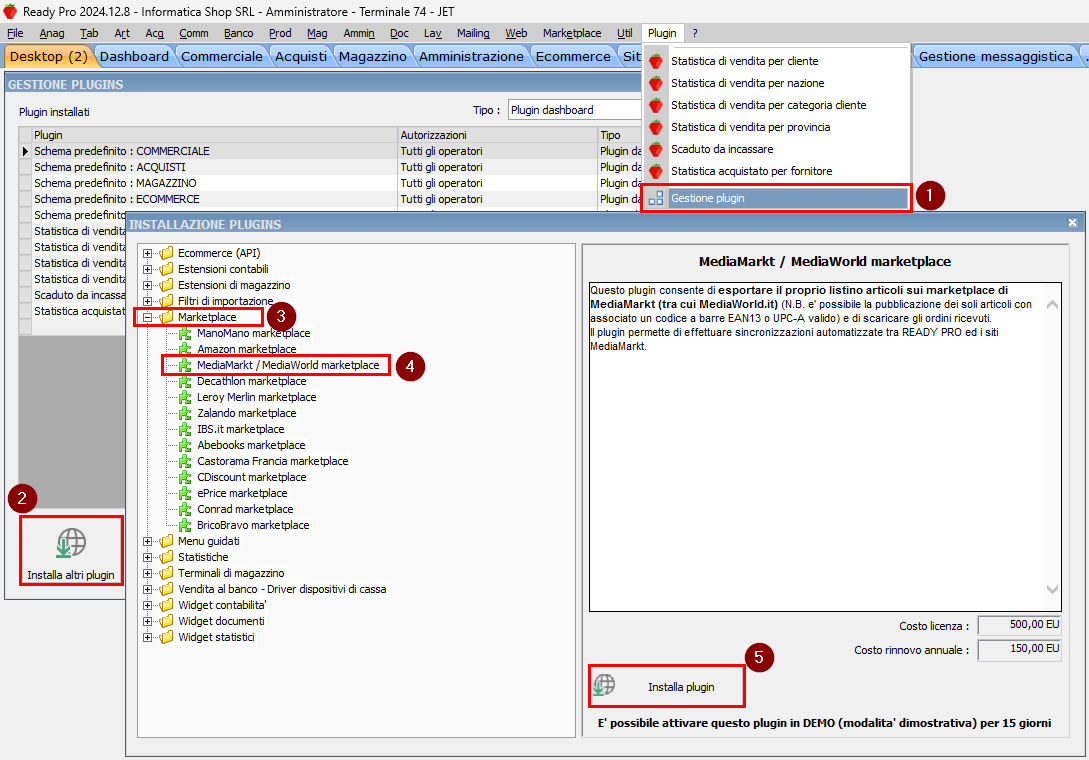
Task: Click the puzzle icon of Decathlon marketplace
Action: click(x=185, y=381)
